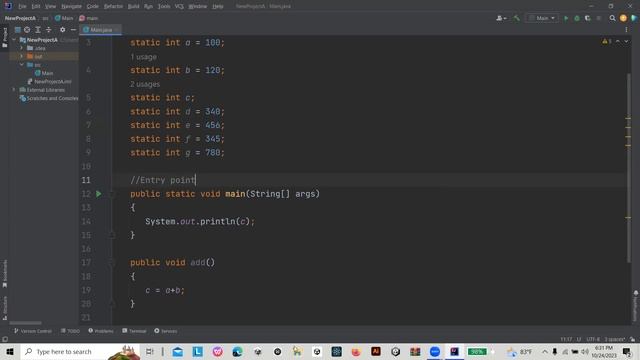Open editor tab options three-dot menu
Screen dimensions: 640x360
pos(626,30)
